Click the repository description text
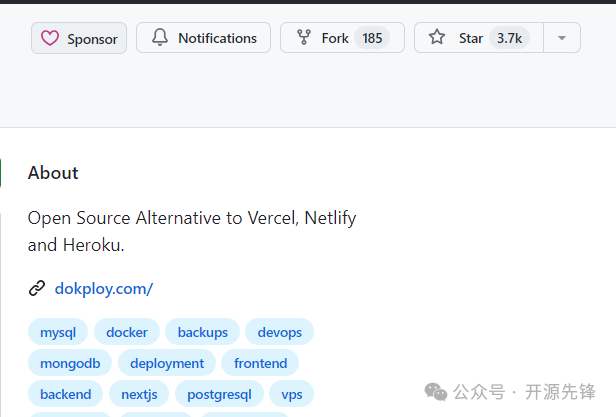 coord(192,231)
